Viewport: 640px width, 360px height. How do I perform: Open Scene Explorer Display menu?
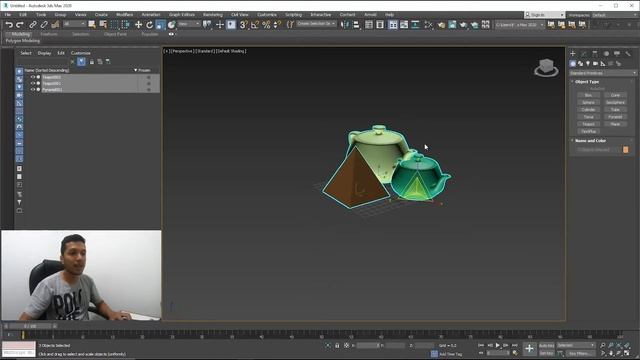[44, 53]
